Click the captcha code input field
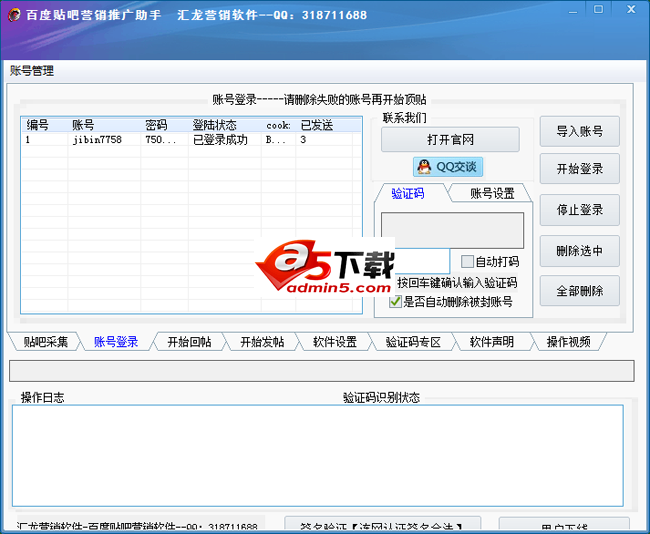 422,261
